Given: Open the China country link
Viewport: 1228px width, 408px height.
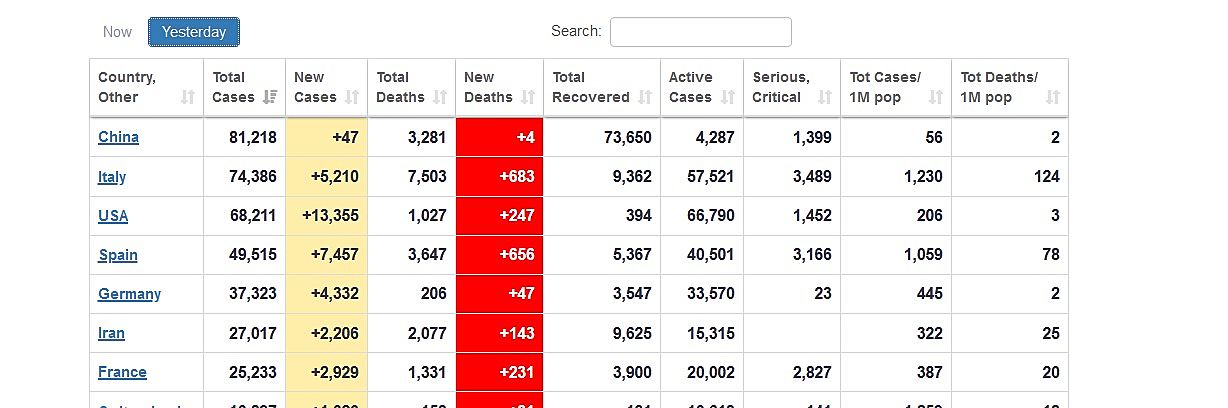Looking at the screenshot, I should [x=118, y=137].
